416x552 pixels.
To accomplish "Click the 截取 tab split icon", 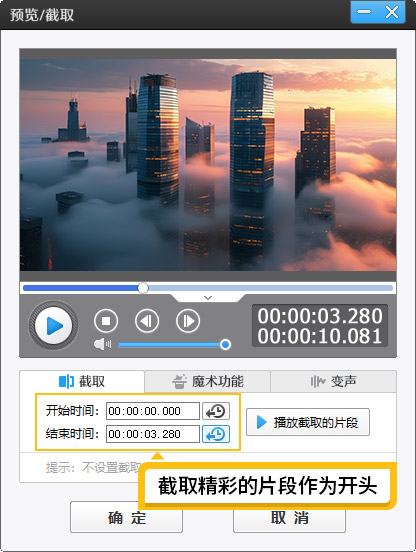I will click(66, 381).
